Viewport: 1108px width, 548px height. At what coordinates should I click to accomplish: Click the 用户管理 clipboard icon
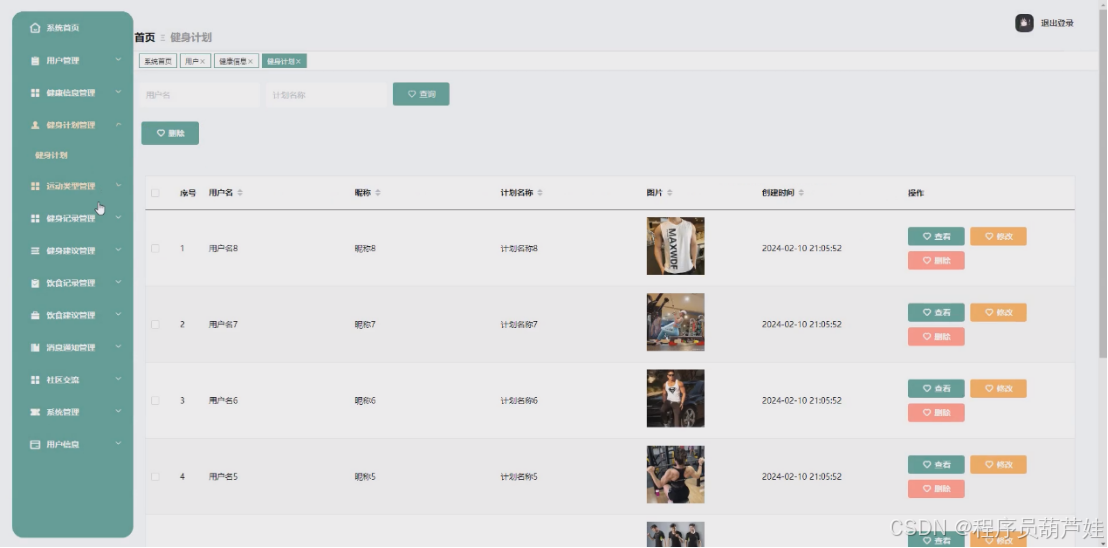[35, 61]
